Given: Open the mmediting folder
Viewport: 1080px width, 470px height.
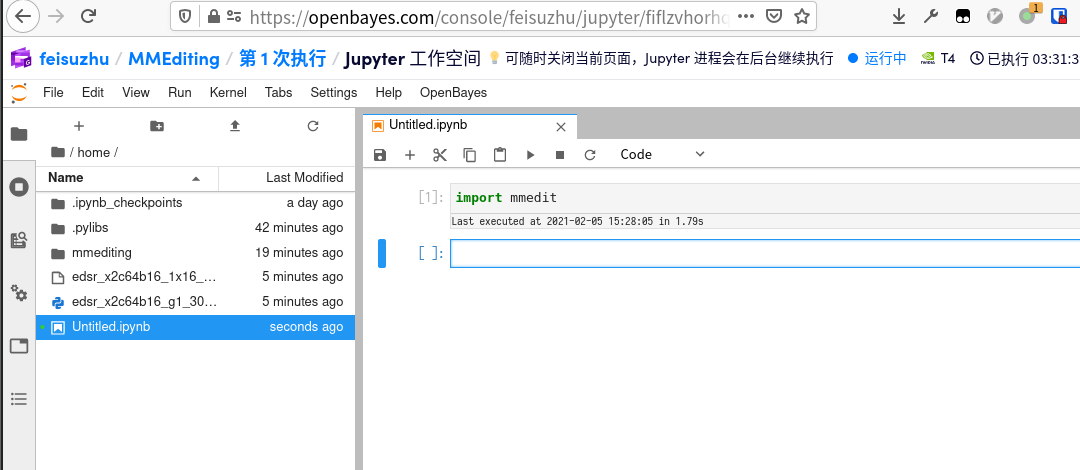Looking at the screenshot, I should click(101, 252).
